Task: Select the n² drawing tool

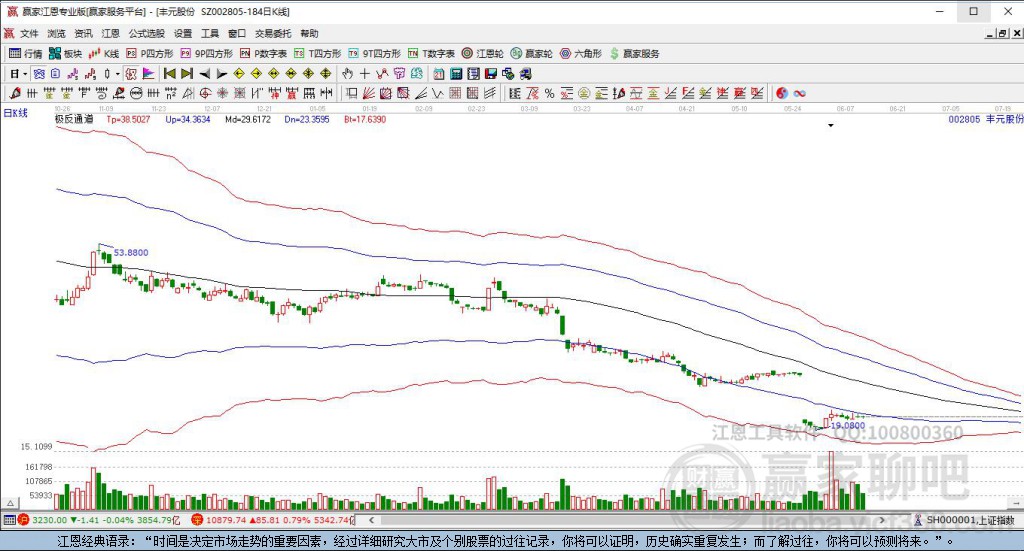Action: tap(170, 93)
